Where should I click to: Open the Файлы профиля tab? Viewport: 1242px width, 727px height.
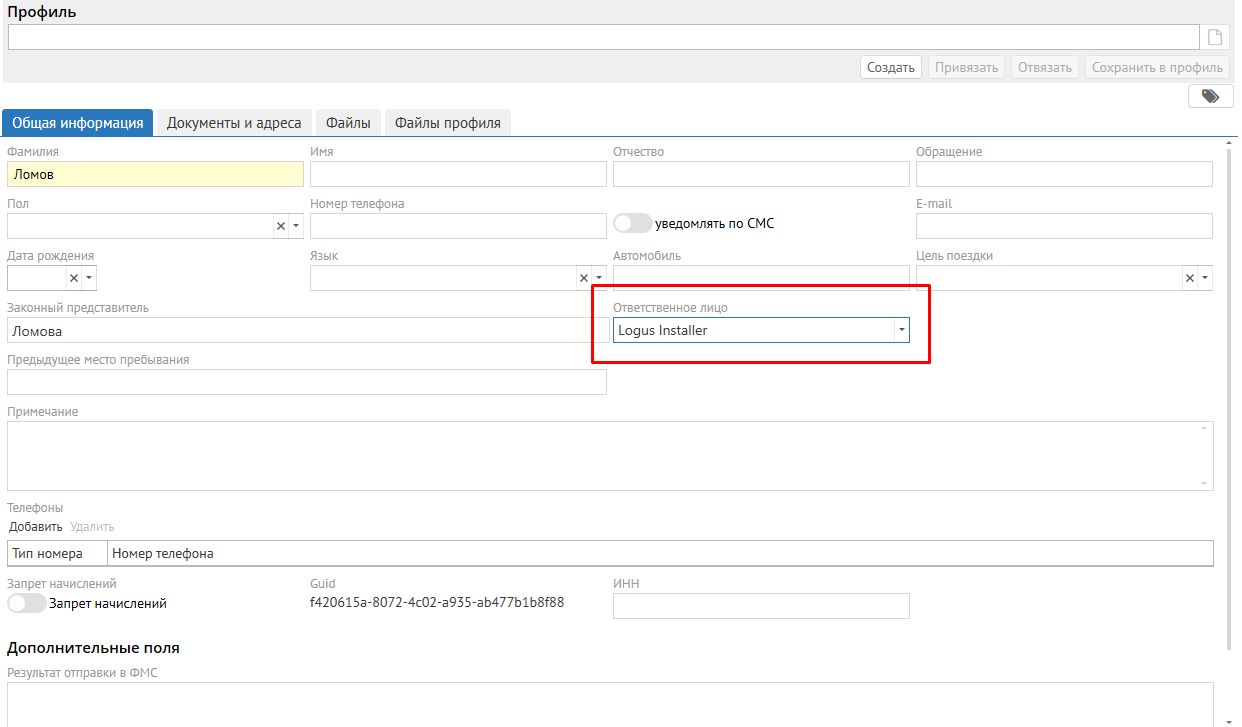click(447, 123)
